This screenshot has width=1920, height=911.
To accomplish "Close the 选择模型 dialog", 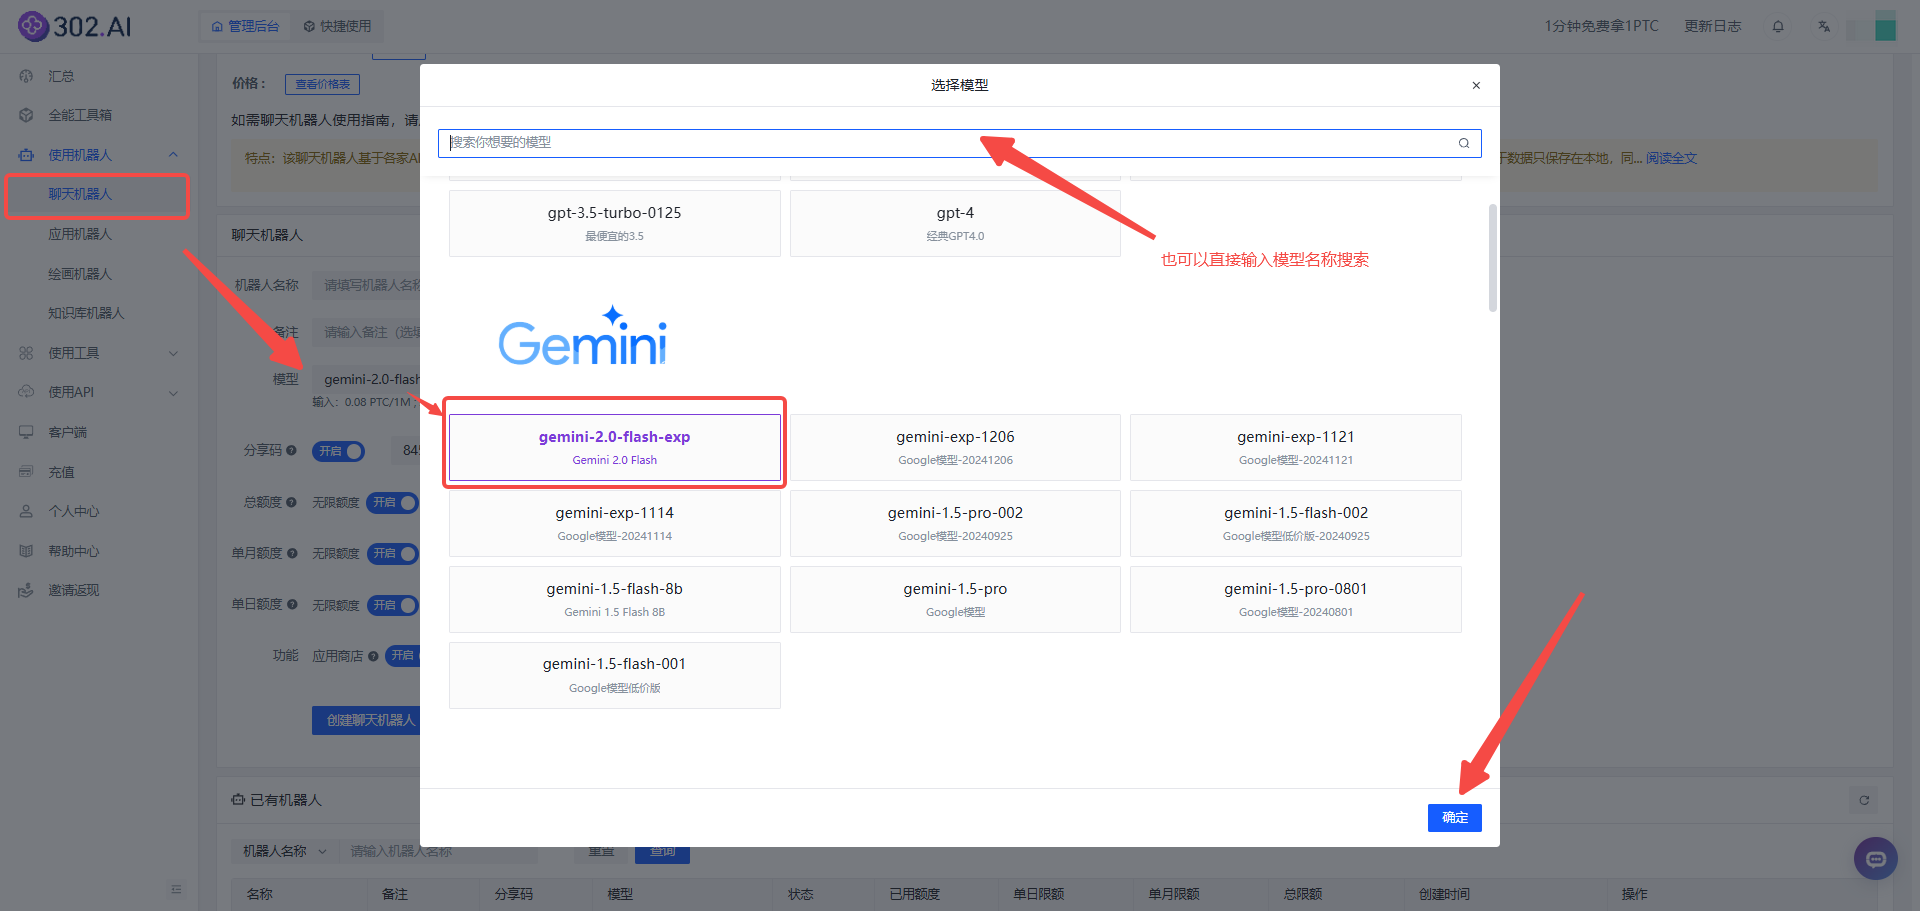I will tap(1476, 85).
